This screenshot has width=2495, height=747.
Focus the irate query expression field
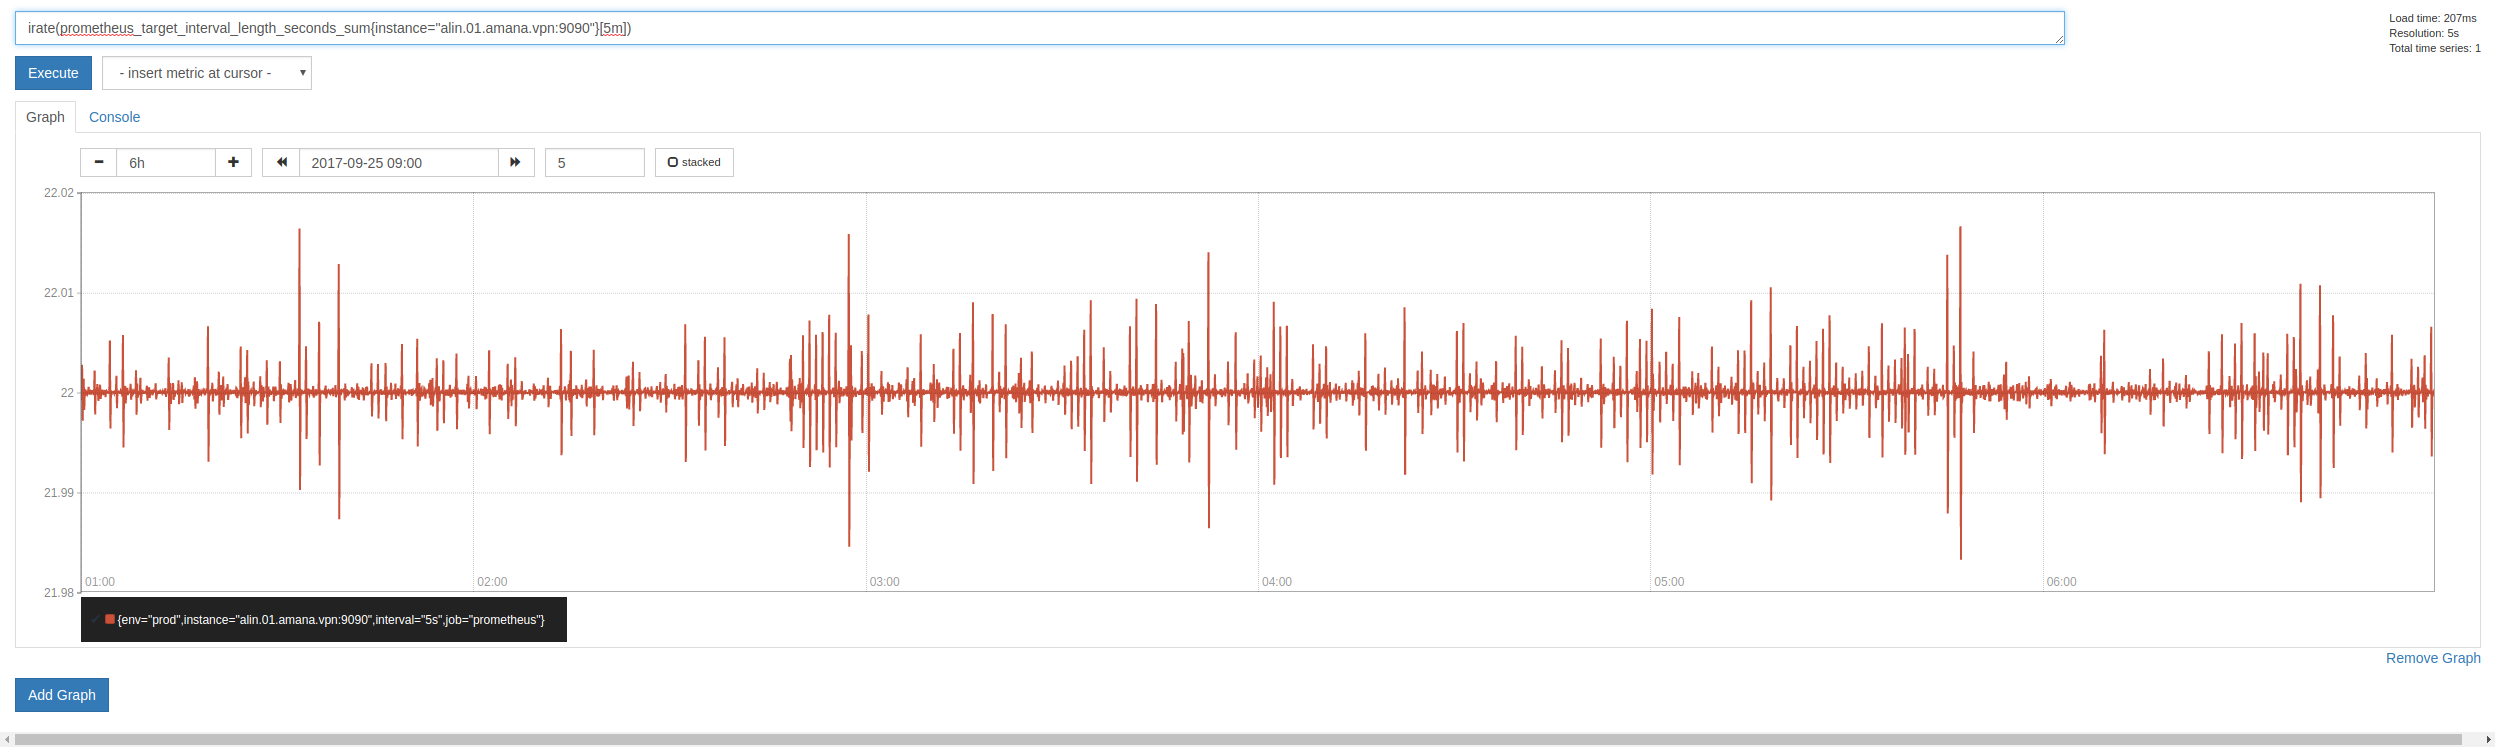click(x=1040, y=28)
